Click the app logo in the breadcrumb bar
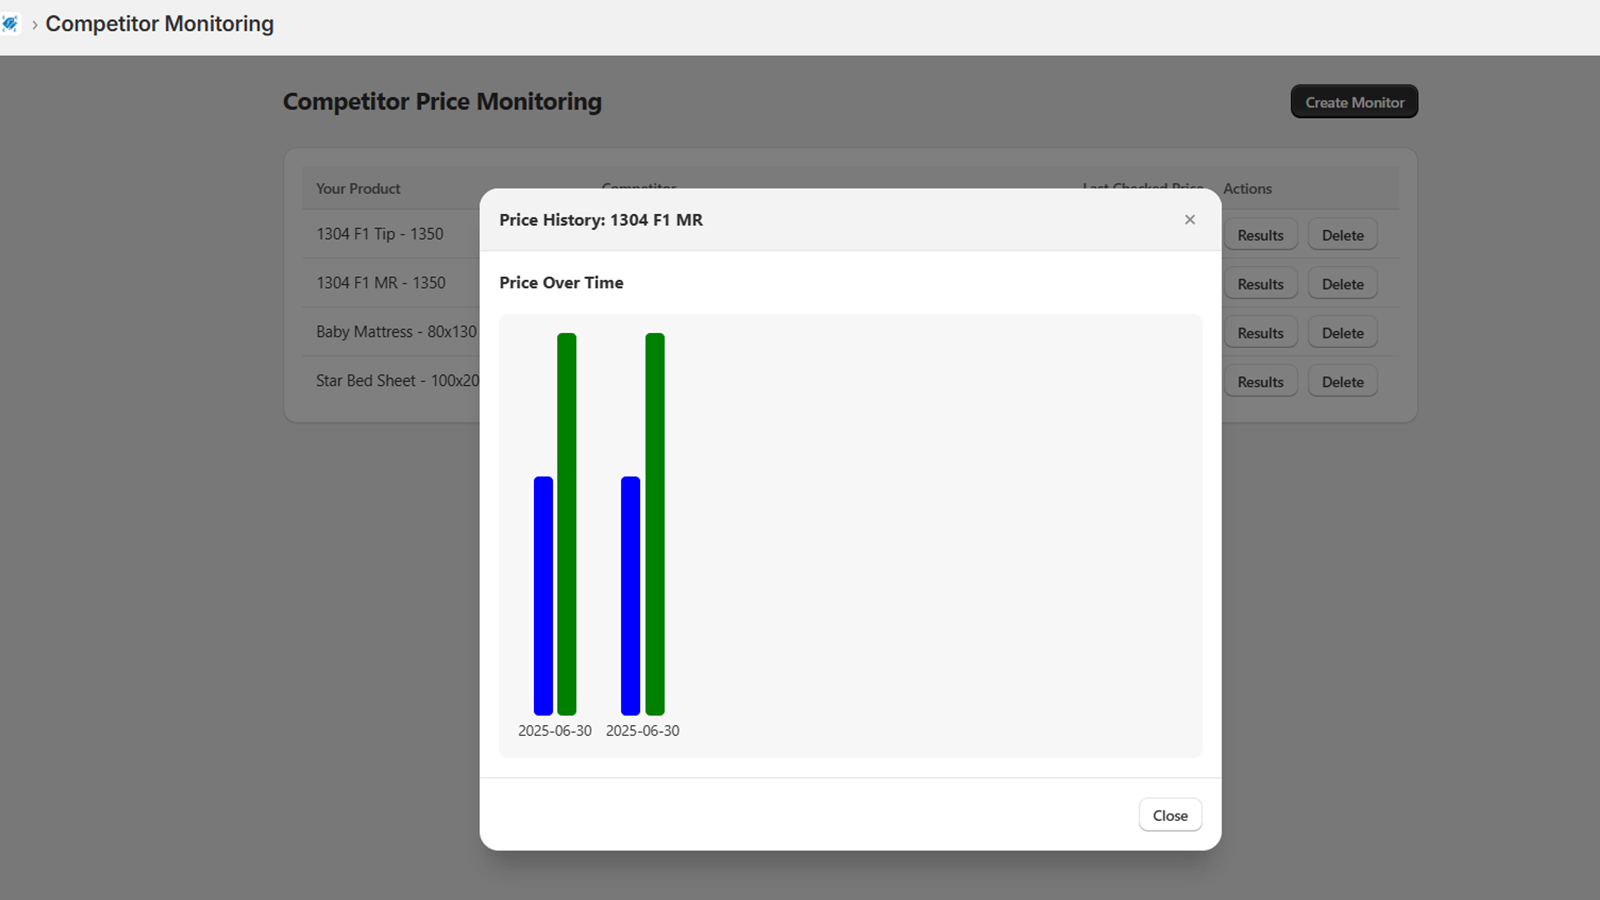 (x=12, y=23)
